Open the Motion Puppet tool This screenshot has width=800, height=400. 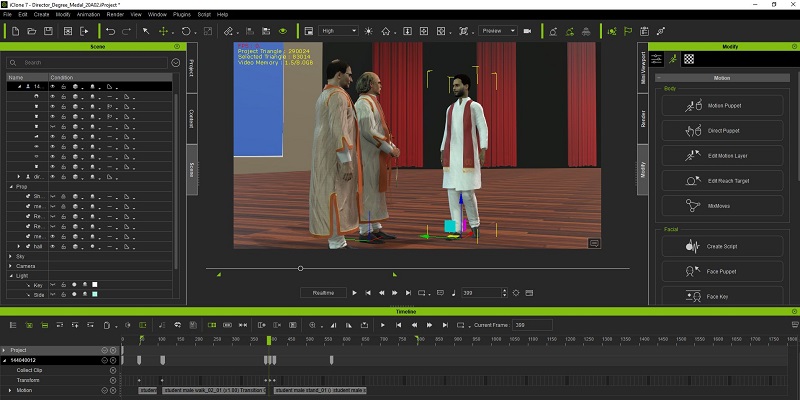tap(721, 105)
